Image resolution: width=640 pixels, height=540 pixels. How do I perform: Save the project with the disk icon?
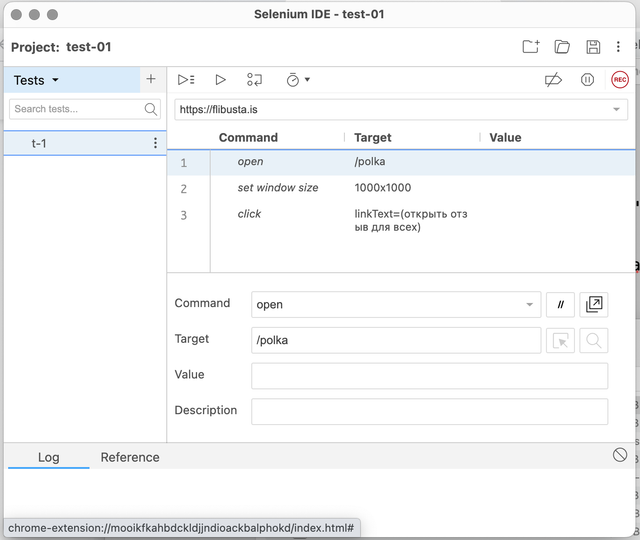click(x=593, y=47)
